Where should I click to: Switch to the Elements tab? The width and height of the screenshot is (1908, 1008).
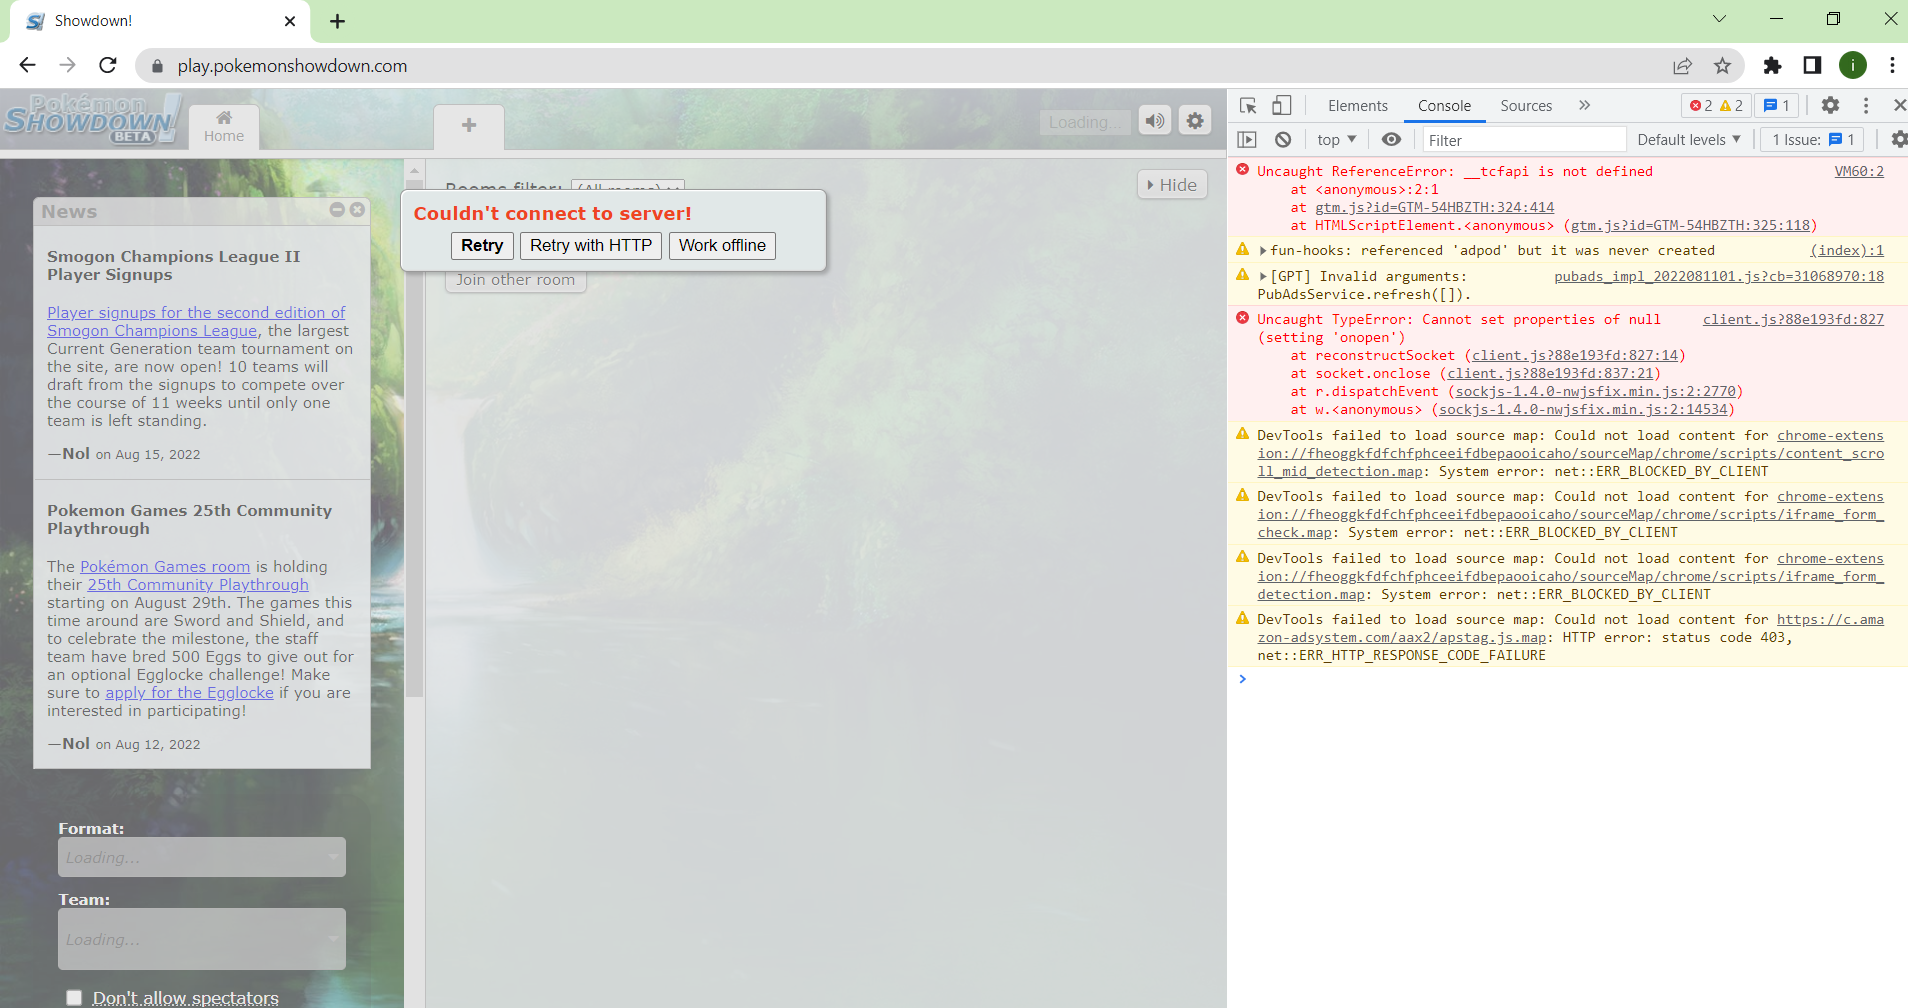tap(1358, 106)
